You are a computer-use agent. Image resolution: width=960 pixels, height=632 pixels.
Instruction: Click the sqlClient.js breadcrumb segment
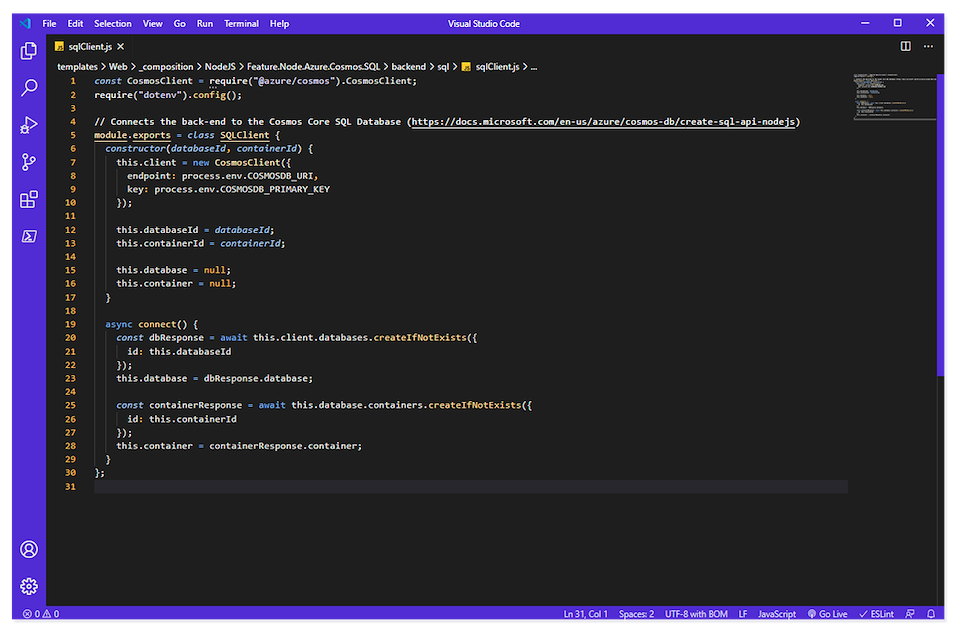[490, 67]
